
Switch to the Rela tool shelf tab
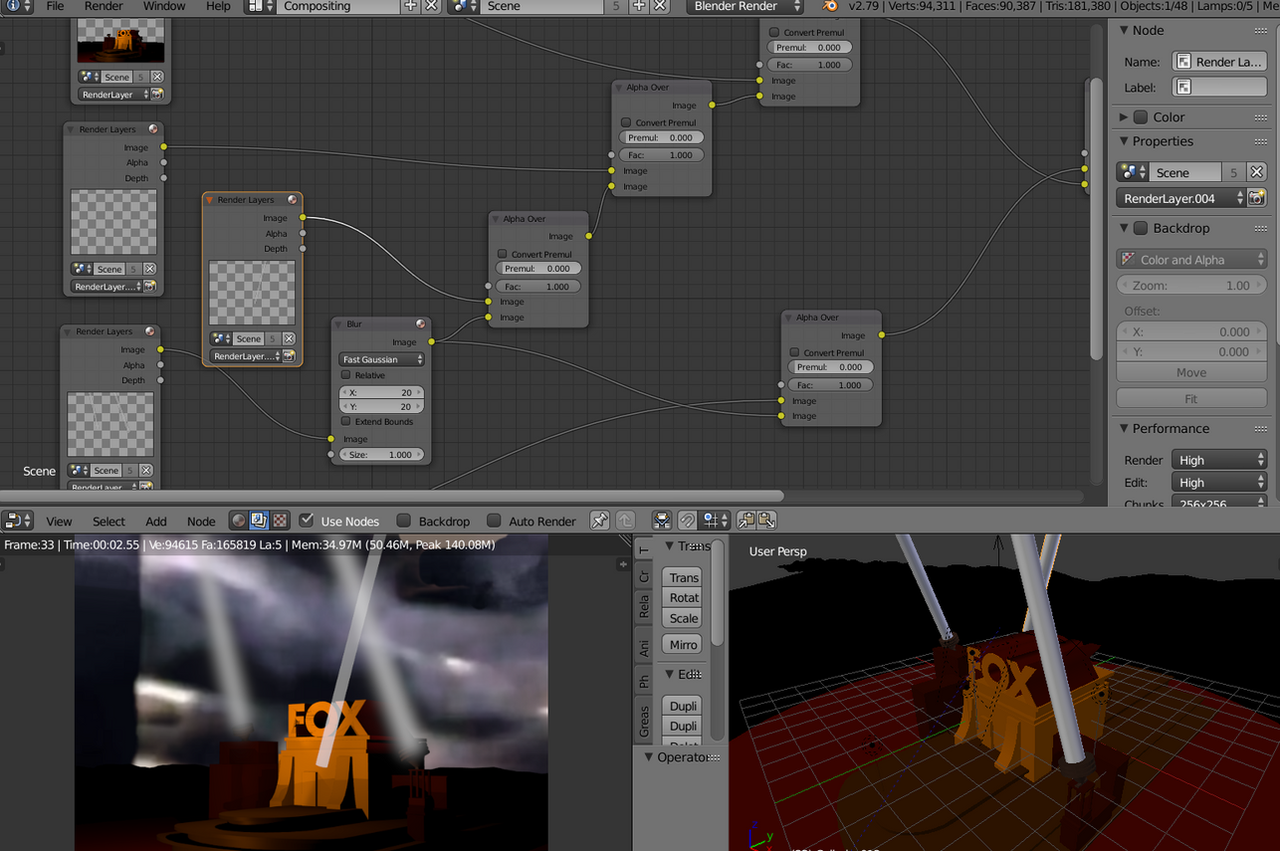tap(644, 606)
